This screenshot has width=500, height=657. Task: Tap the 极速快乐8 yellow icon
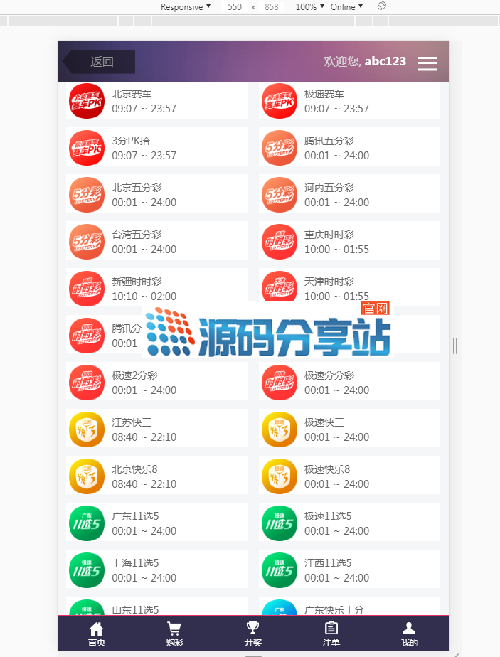[279, 476]
